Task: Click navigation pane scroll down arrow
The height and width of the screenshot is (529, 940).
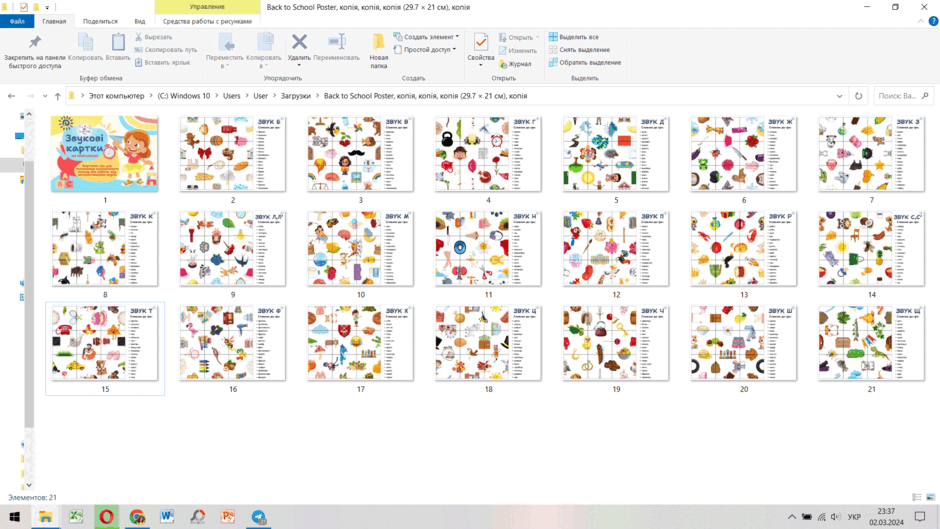Action: [x=29, y=485]
